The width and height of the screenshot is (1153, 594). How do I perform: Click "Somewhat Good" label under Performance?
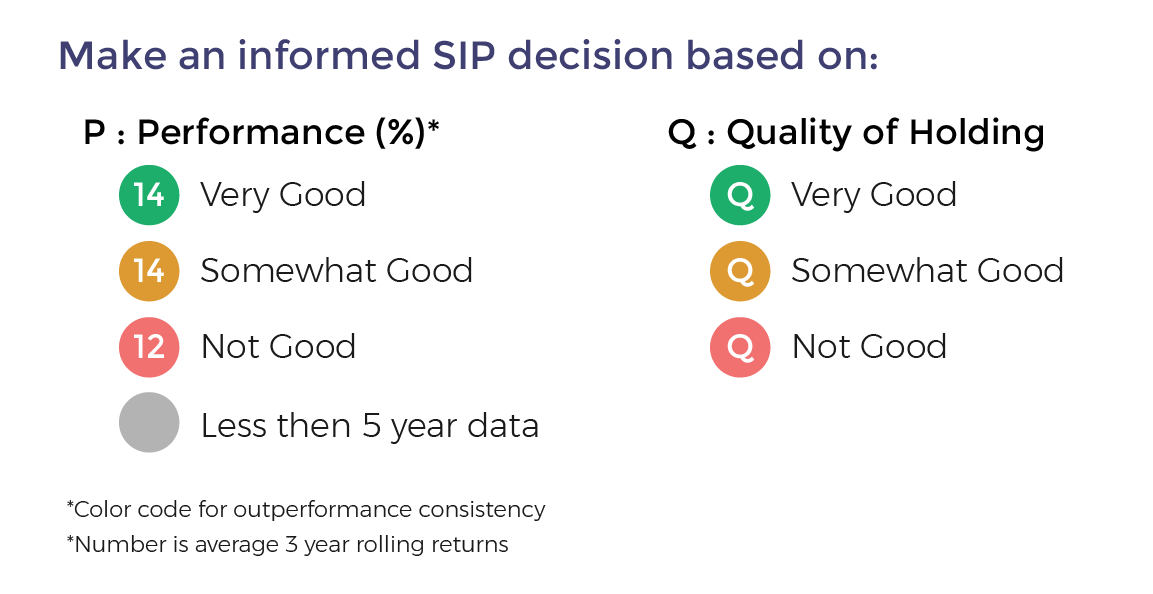[x=336, y=271]
